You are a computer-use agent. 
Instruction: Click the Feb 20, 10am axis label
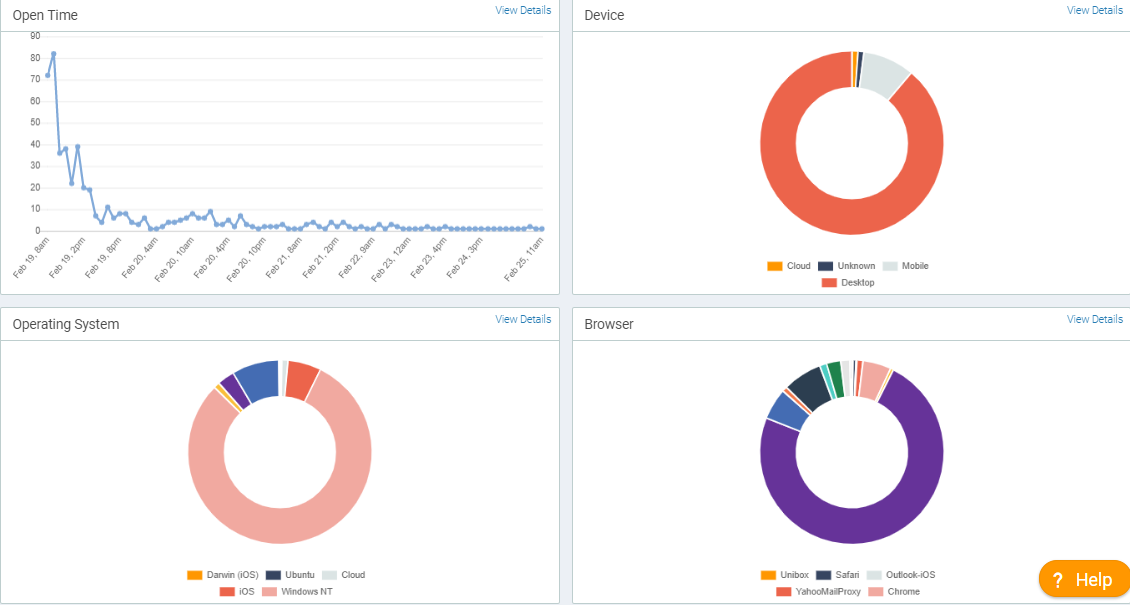pyautogui.click(x=175, y=259)
